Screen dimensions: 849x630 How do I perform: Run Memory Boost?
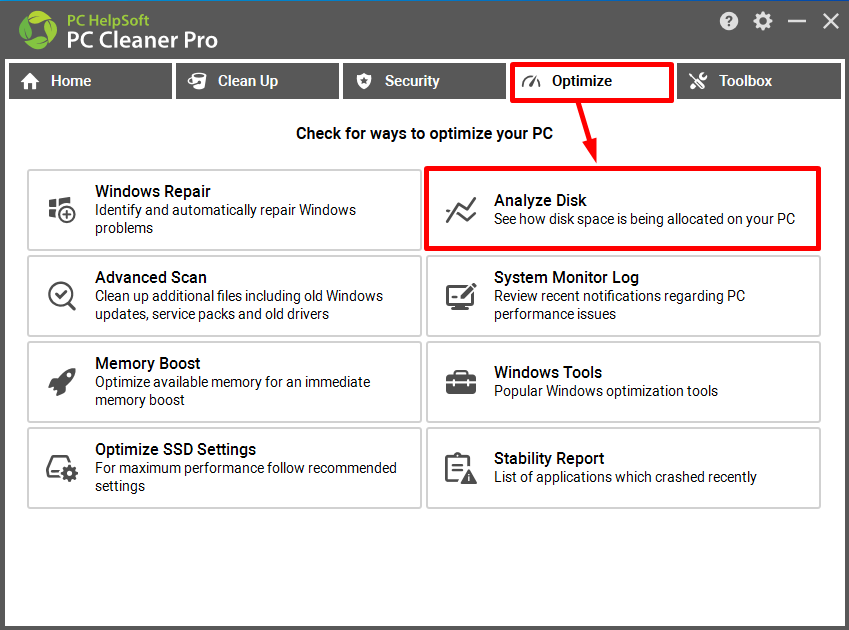224,382
